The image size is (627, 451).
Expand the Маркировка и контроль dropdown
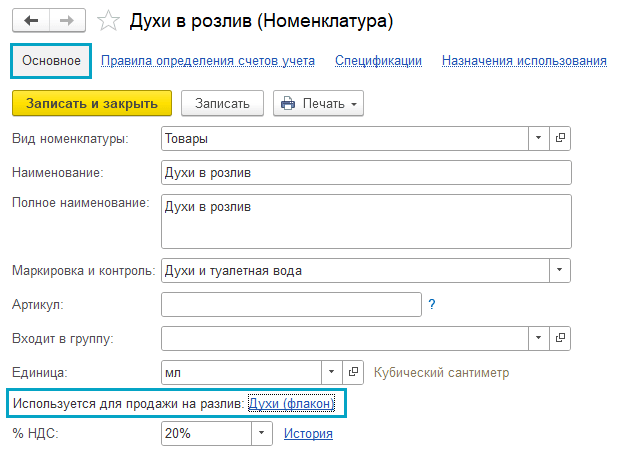[560, 270]
